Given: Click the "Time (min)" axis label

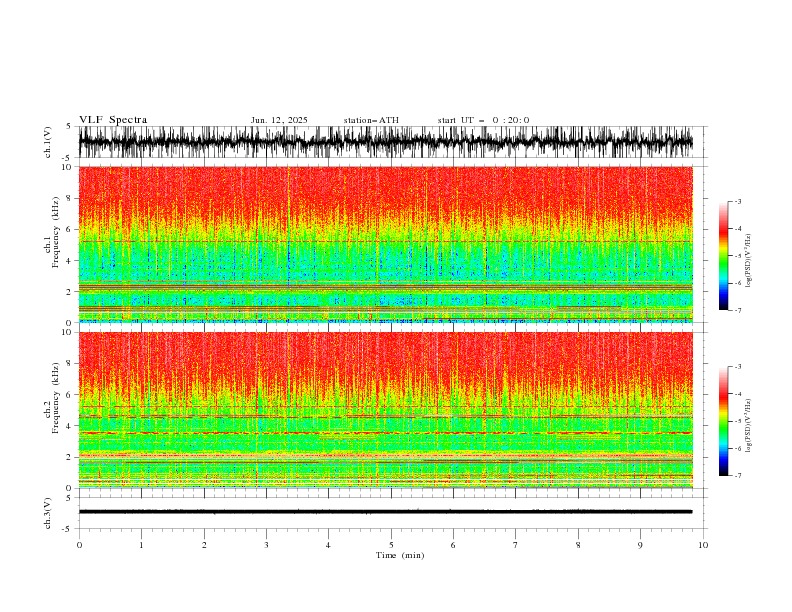Looking at the screenshot, I should [x=400, y=555].
